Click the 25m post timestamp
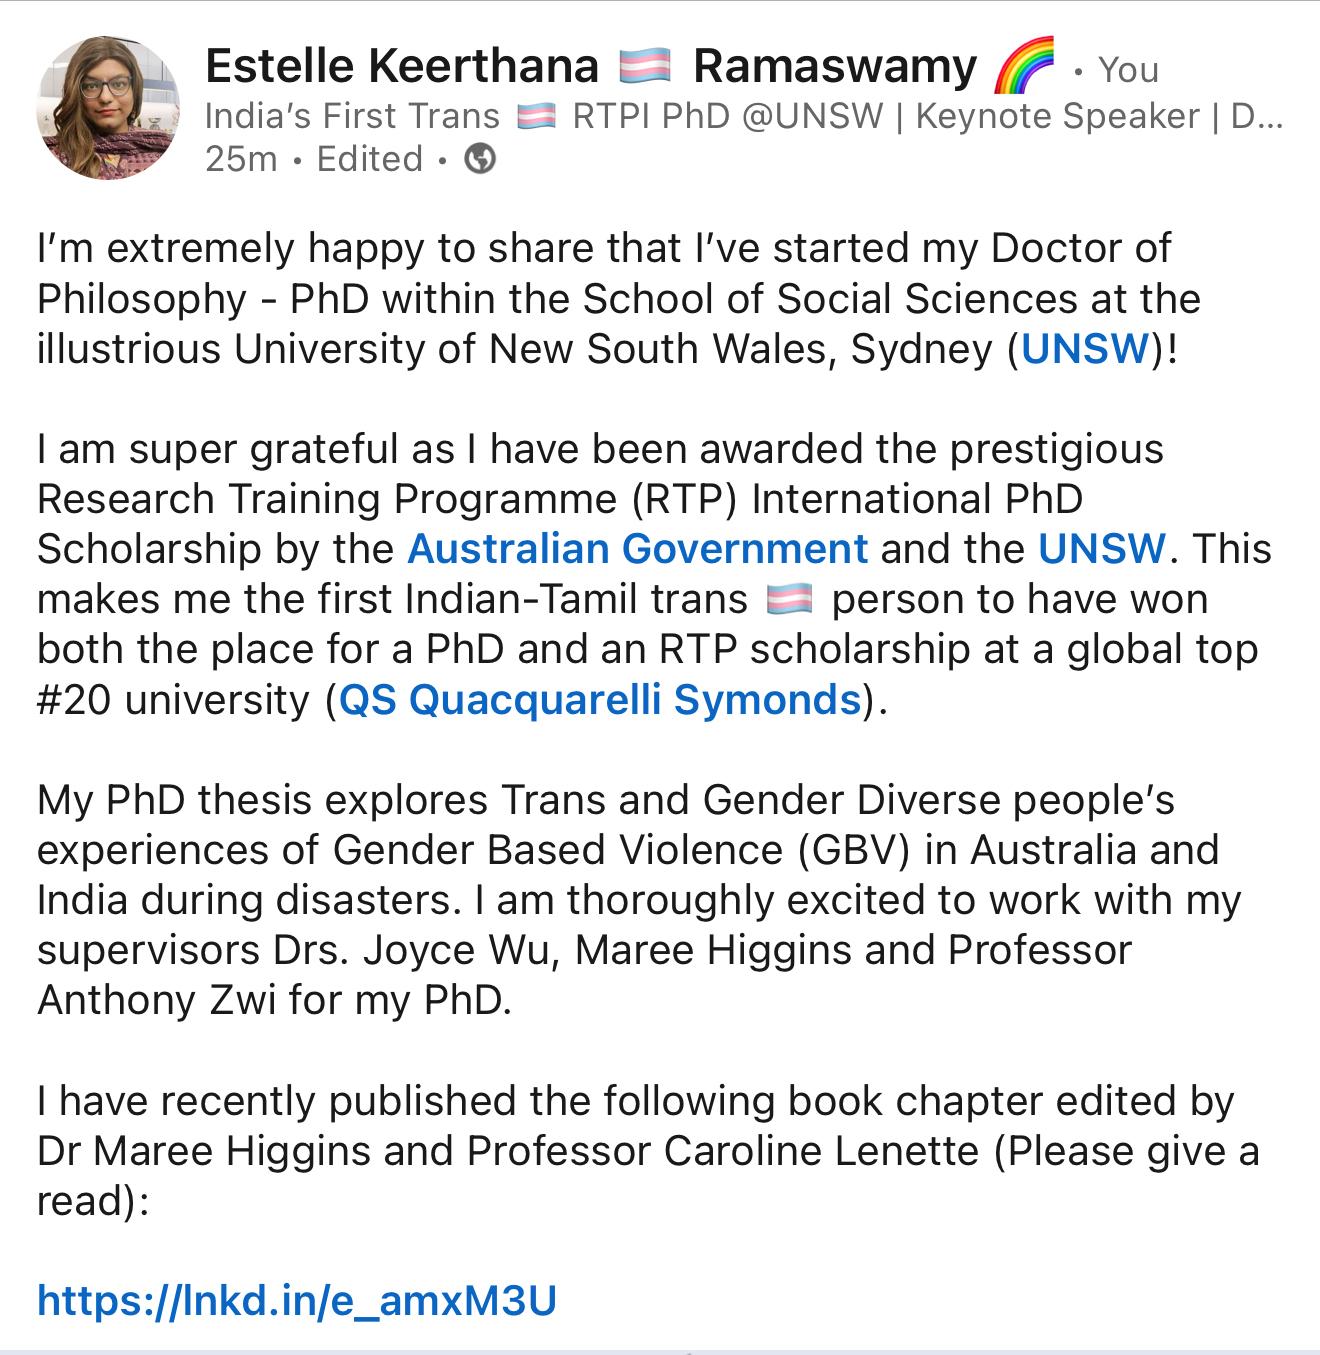 (240, 159)
